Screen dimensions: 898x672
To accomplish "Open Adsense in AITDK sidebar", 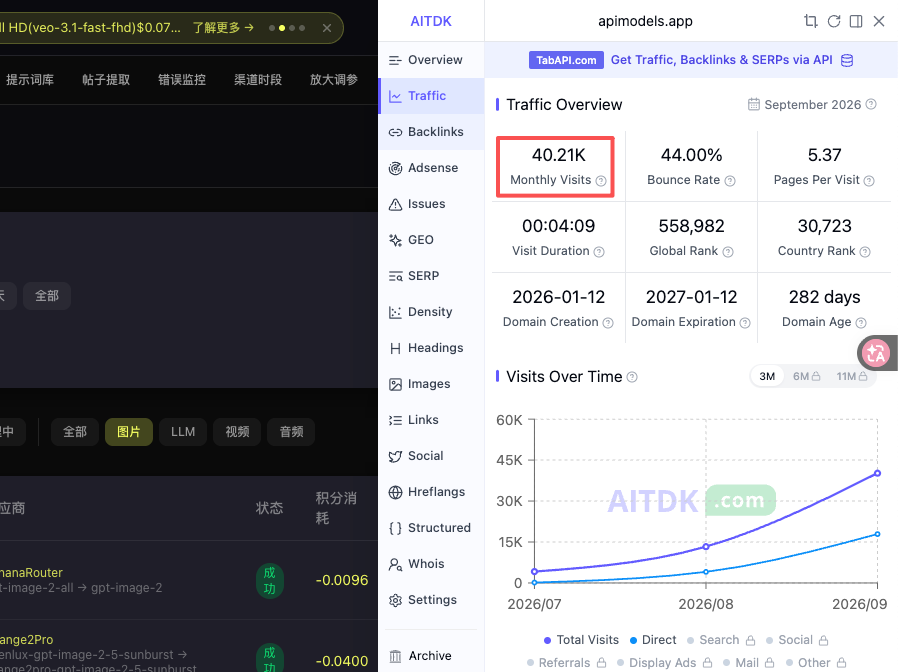I will coord(431,168).
